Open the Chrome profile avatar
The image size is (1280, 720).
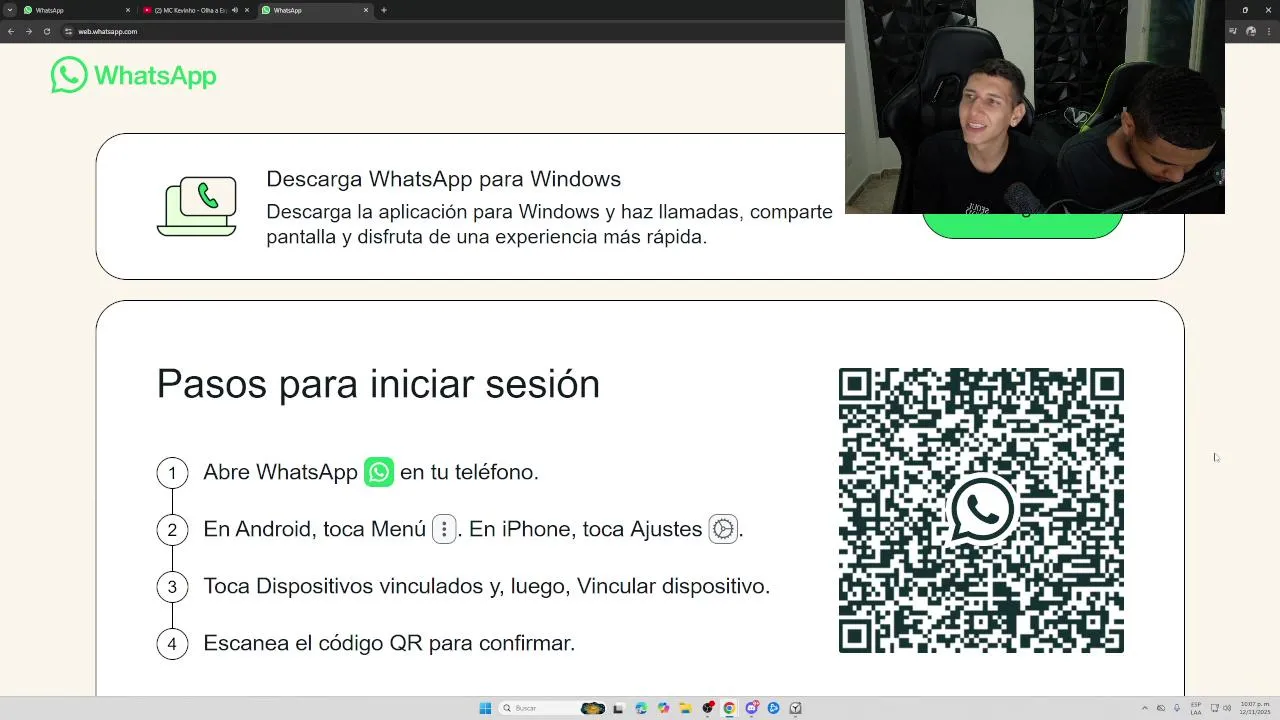(1252, 31)
